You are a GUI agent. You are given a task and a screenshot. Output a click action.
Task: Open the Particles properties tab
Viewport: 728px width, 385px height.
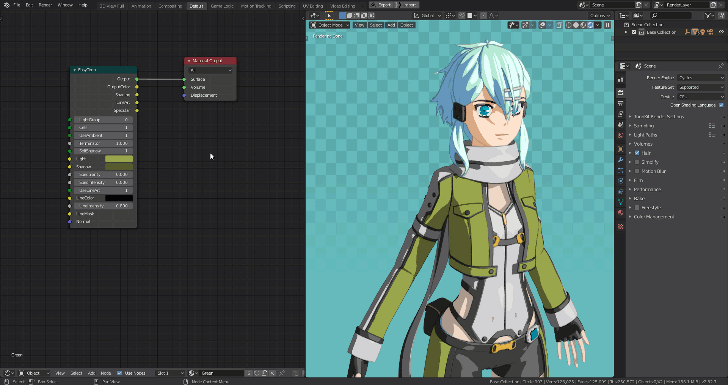[x=621, y=170]
